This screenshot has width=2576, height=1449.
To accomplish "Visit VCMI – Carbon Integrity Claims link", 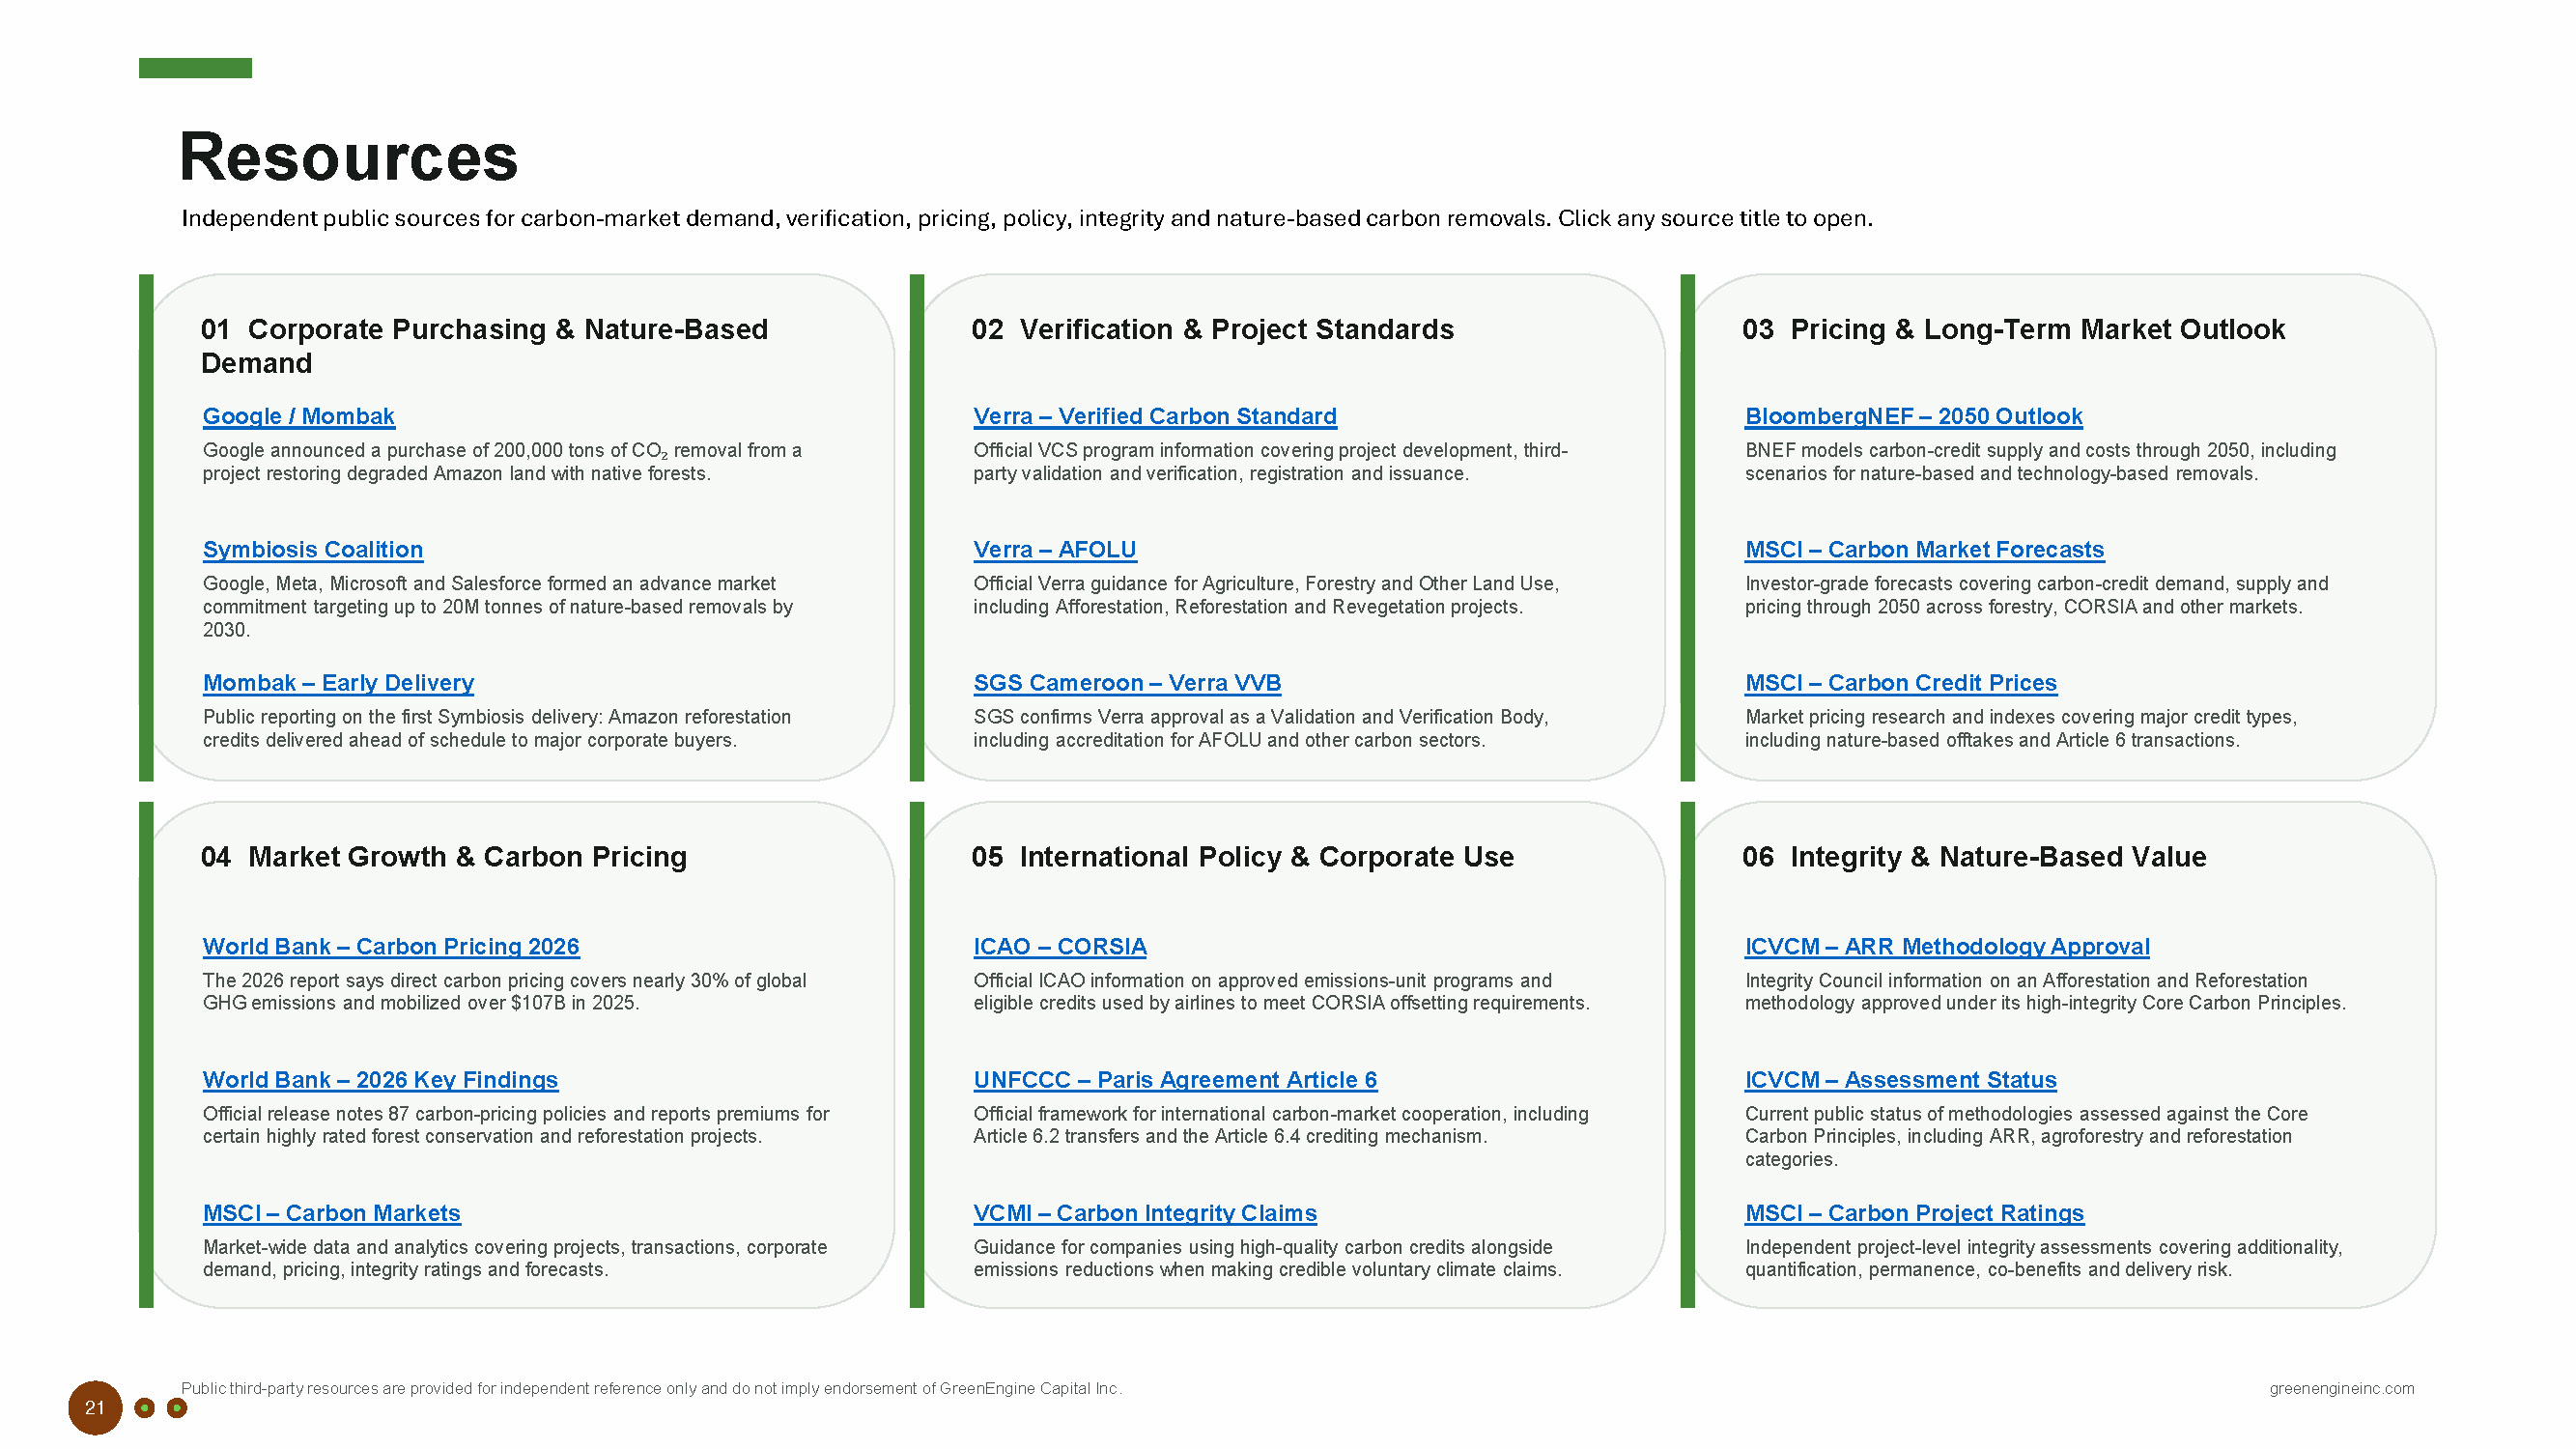I will click(1145, 1213).
